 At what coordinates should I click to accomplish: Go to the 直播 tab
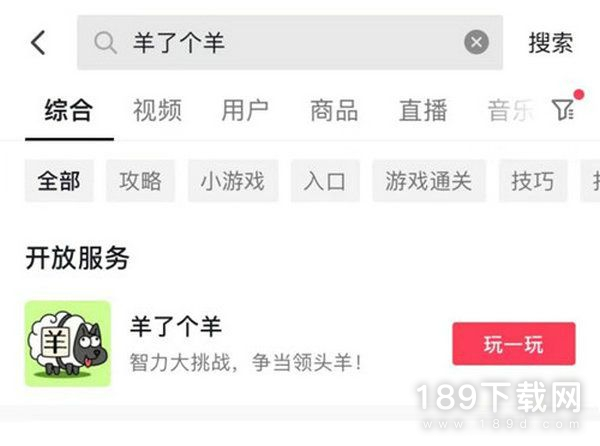pos(423,110)
